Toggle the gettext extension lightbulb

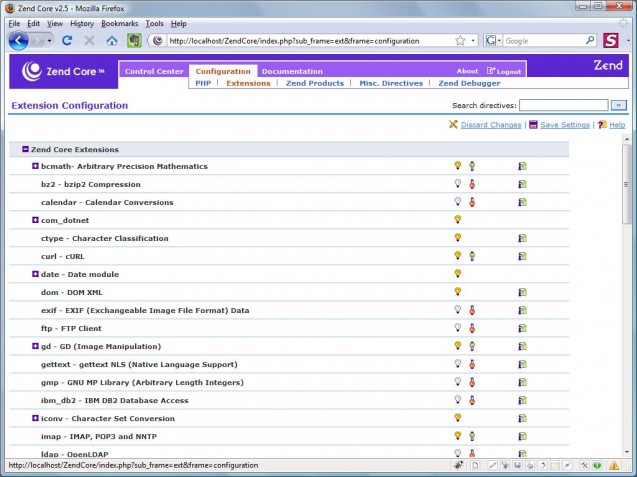click(457, 363)
